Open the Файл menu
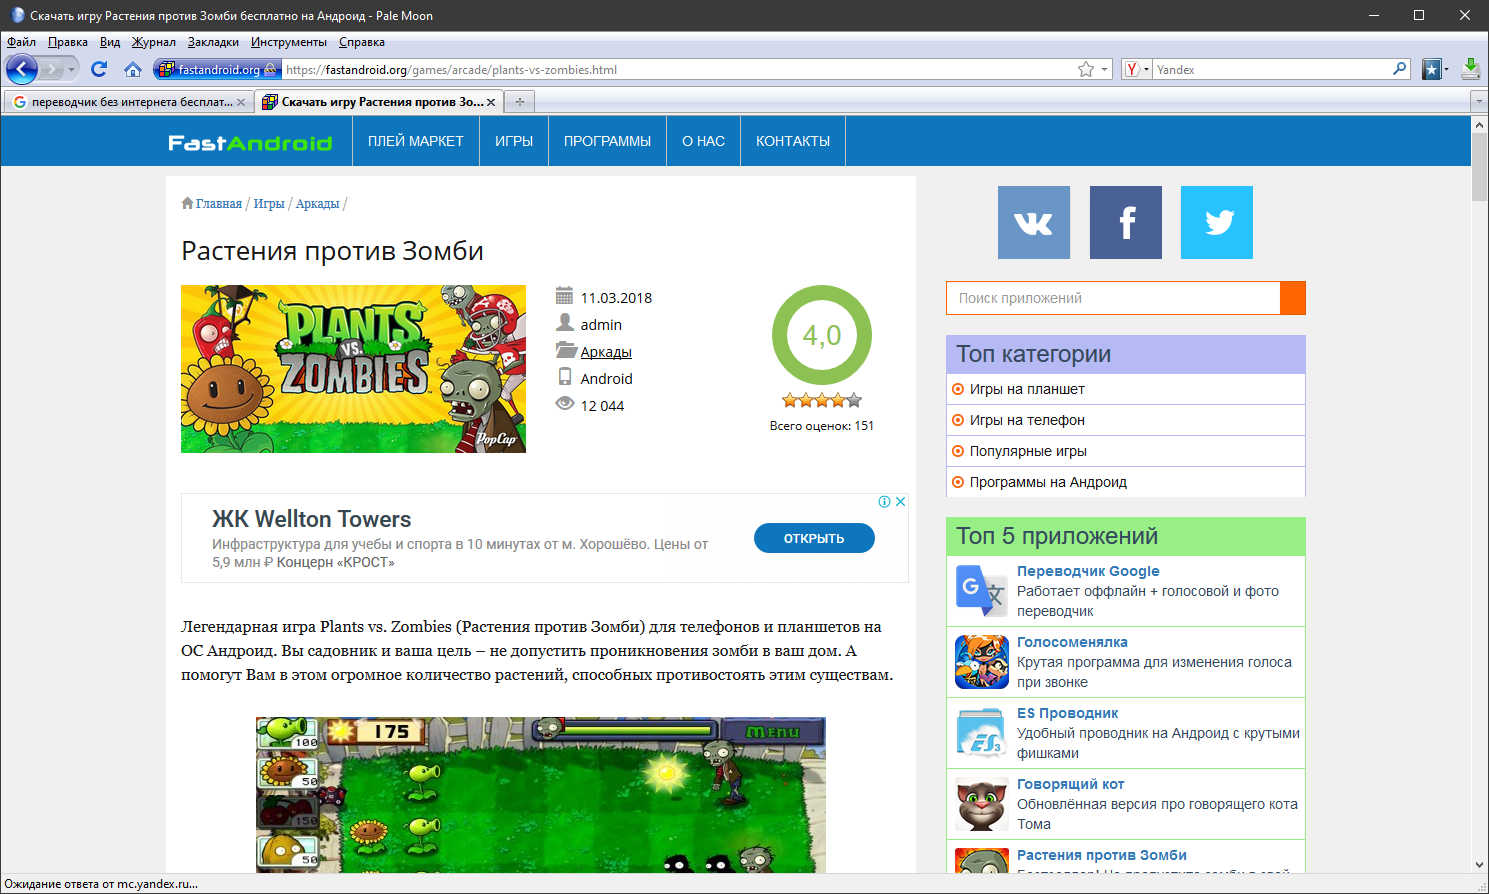This screenshot has height=894, width=1489. [x=21, y=42]
